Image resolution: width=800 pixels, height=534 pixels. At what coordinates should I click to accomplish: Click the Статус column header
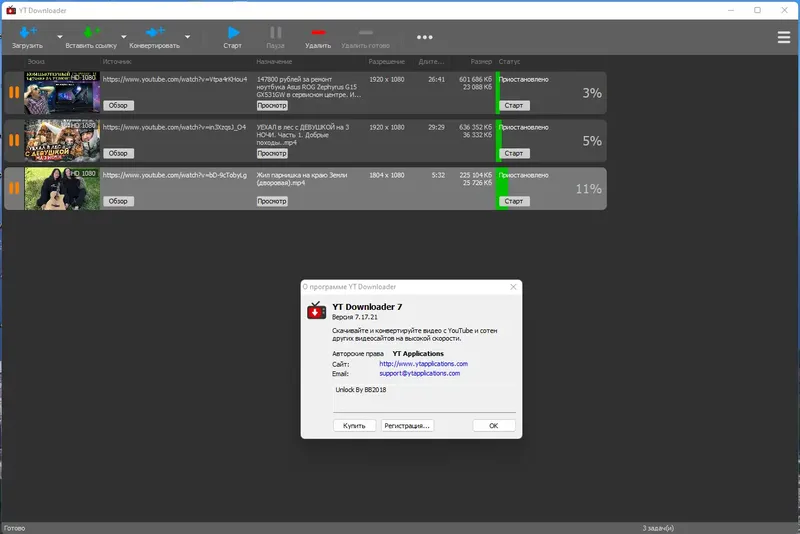coord(509,62)
